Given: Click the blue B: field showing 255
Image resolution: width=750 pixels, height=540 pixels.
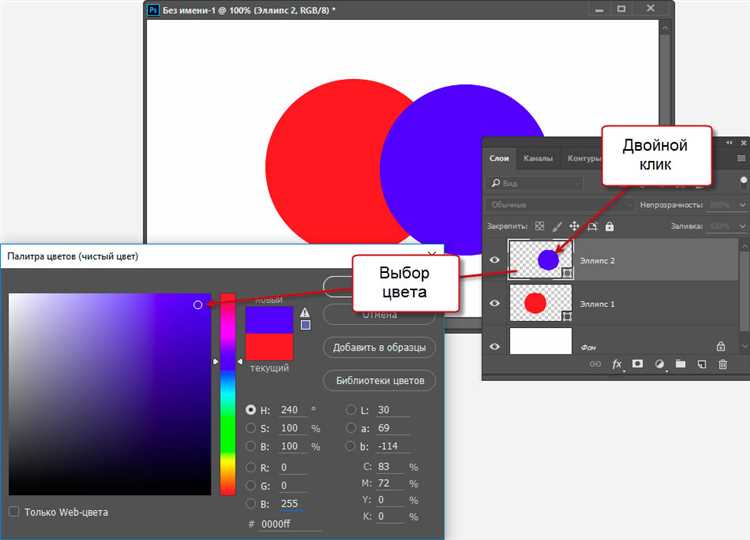Looking at the screenshot, I should tap(292, 504).
